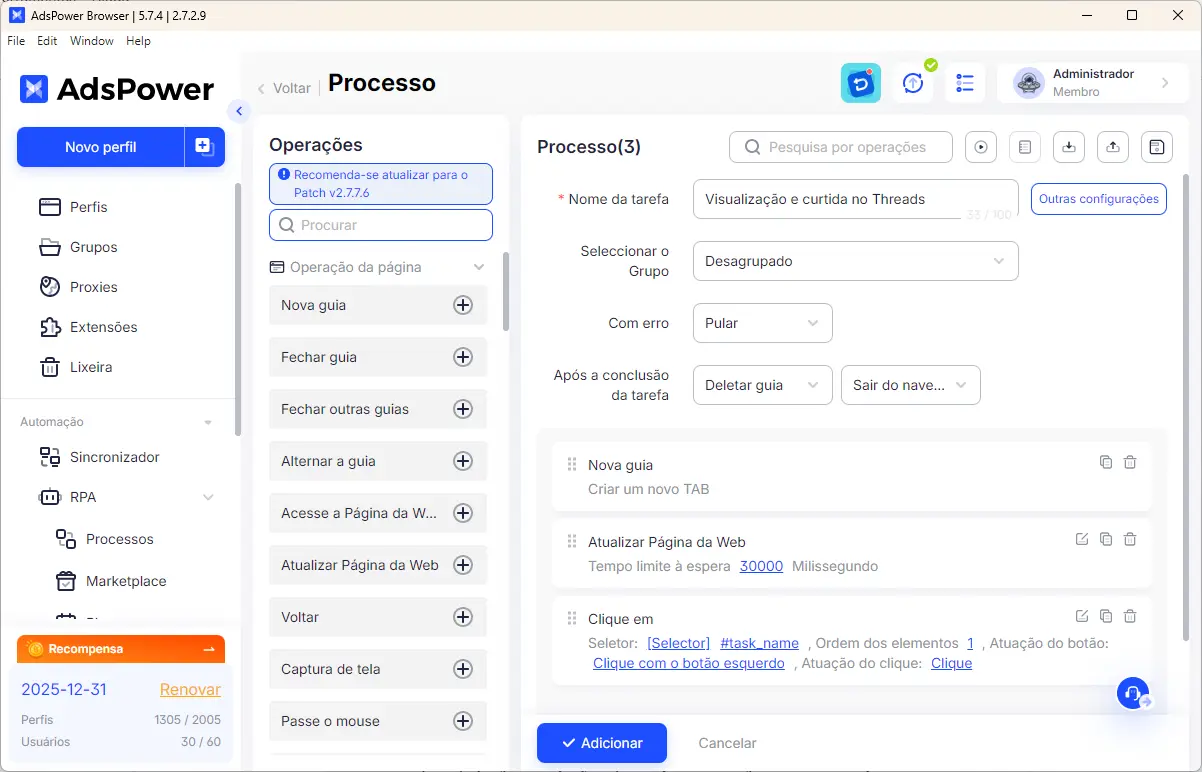
Task: Add Atualizar Página da Web operation plus icon
Action: click(463, 565)
